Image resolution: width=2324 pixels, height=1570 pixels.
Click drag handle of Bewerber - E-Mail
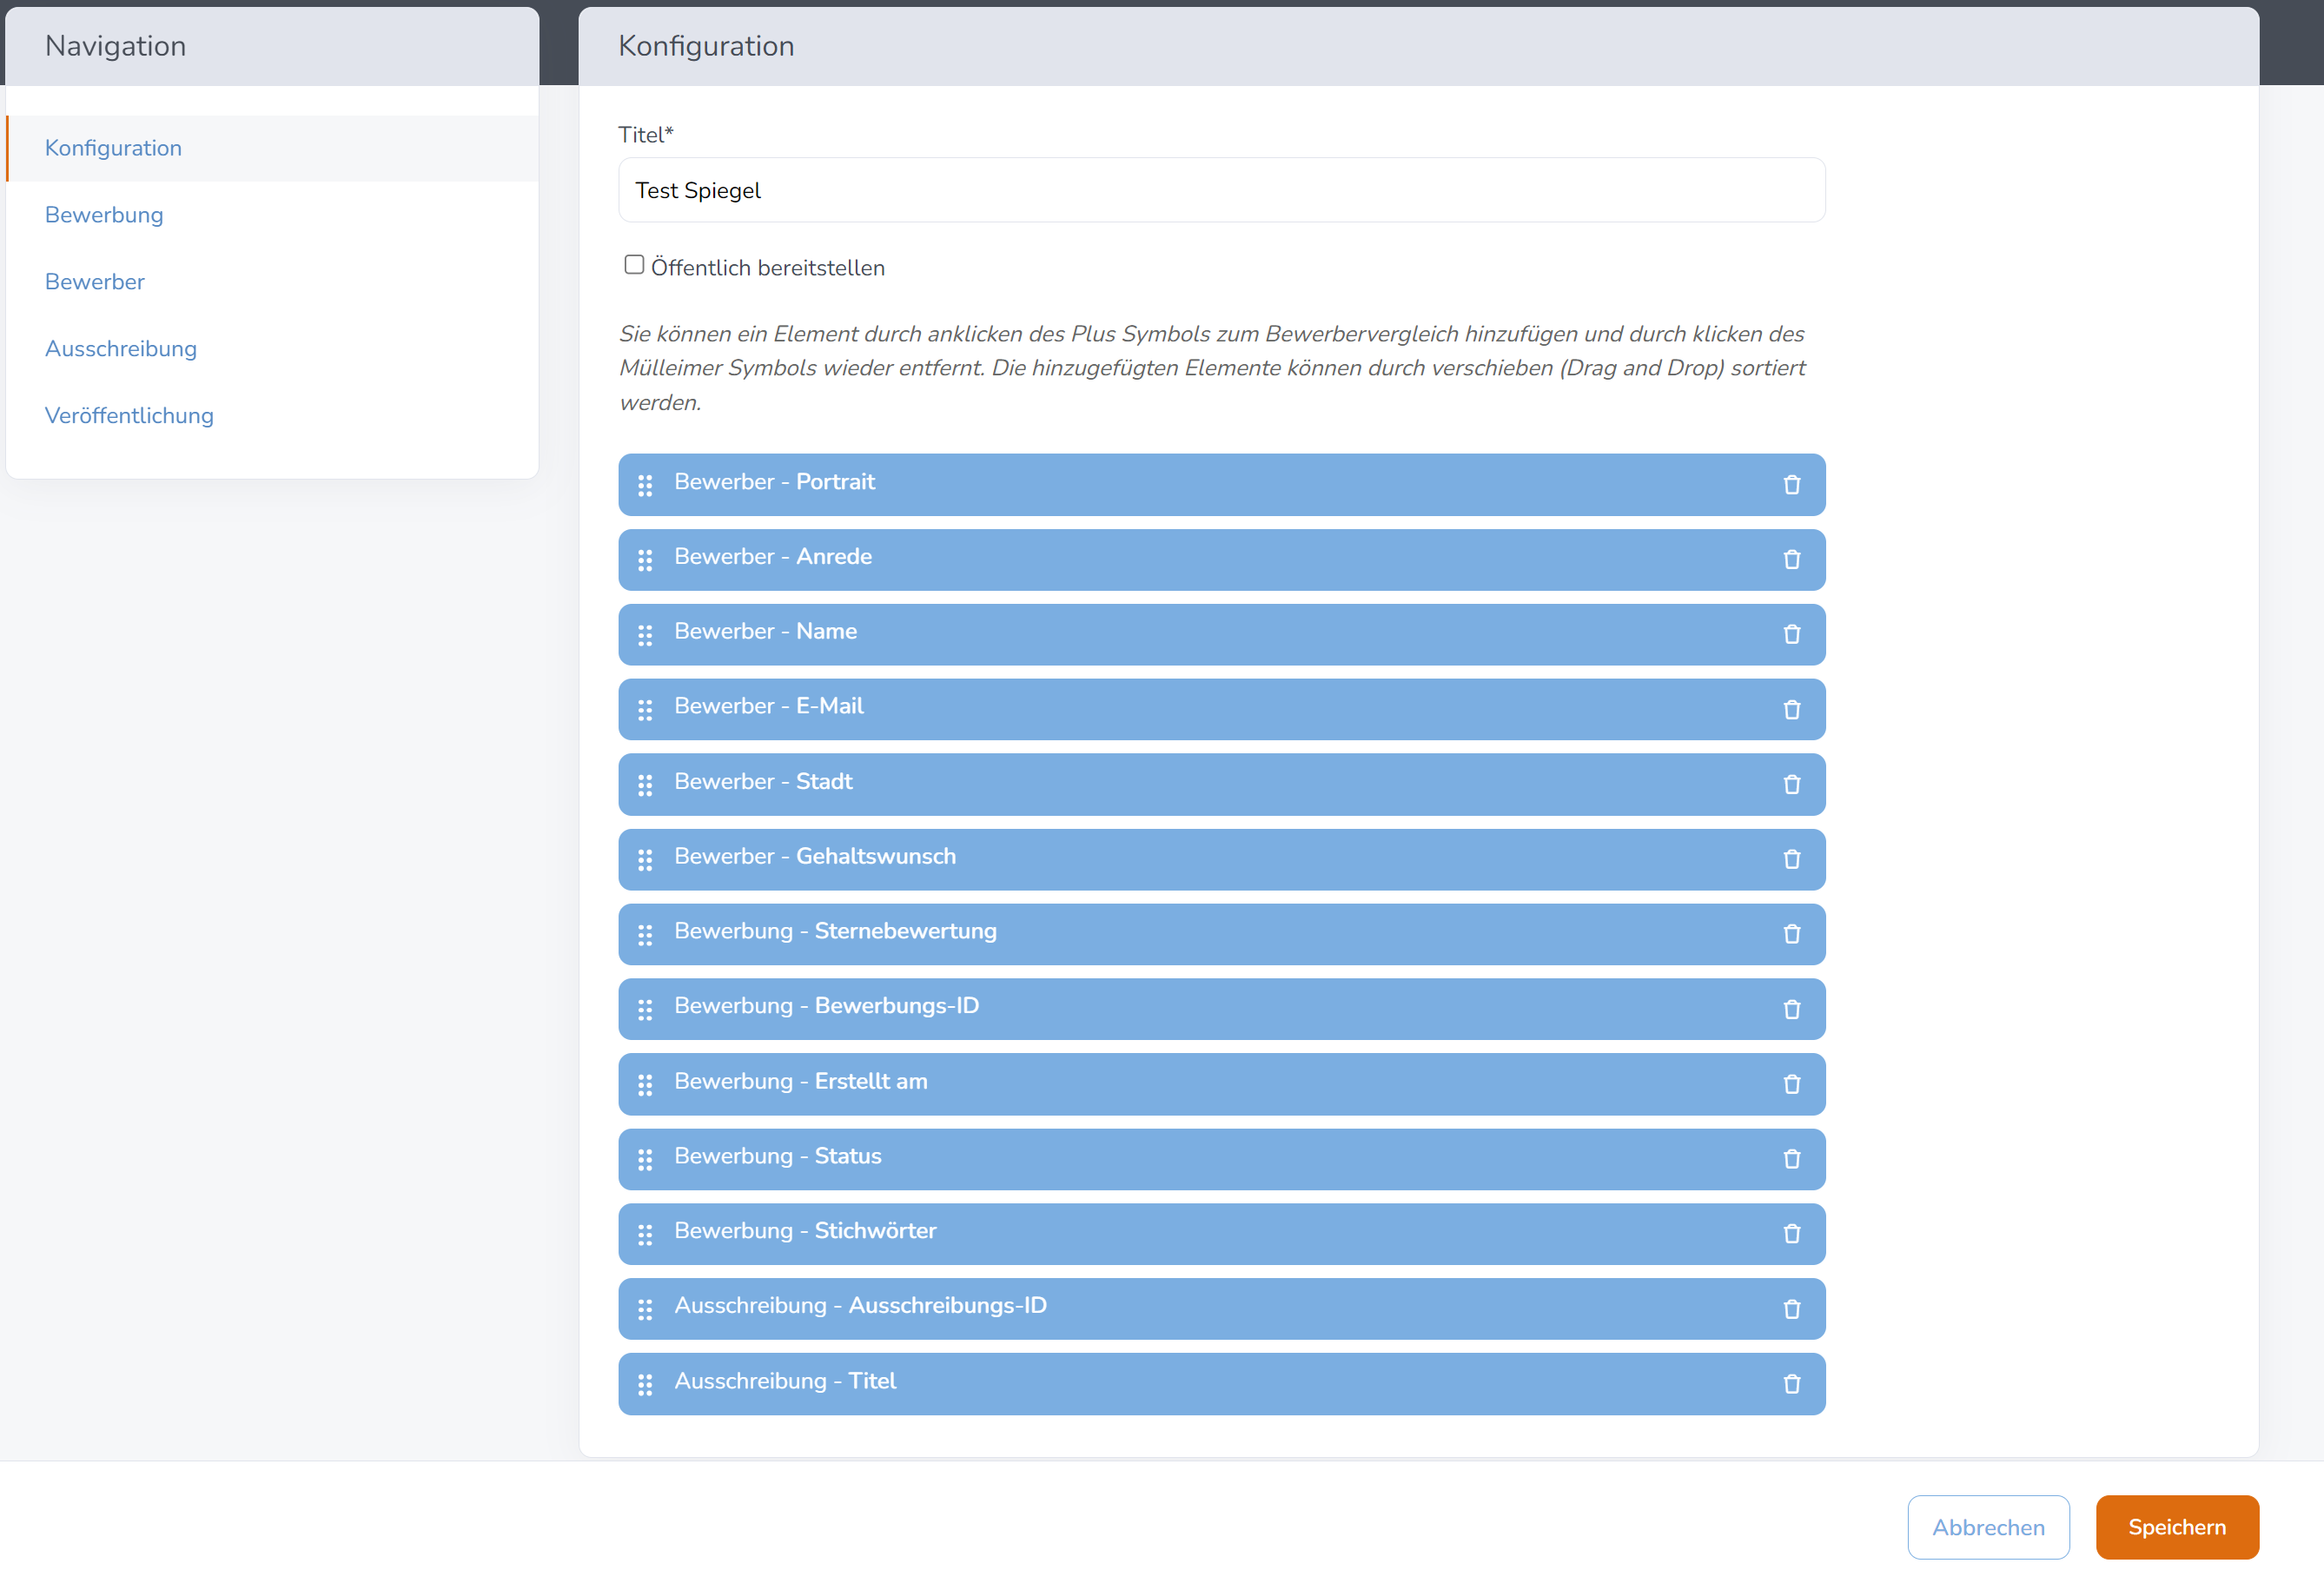click(645, 710)
